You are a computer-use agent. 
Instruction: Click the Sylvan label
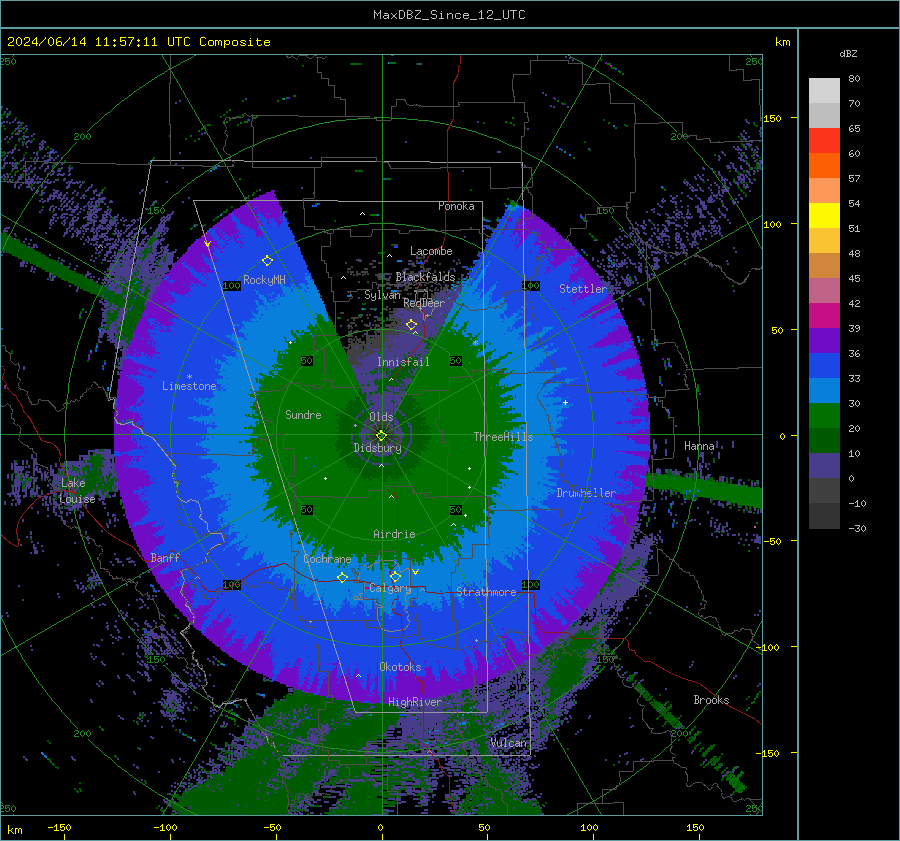pyautogui.click(x=382, y=295)
